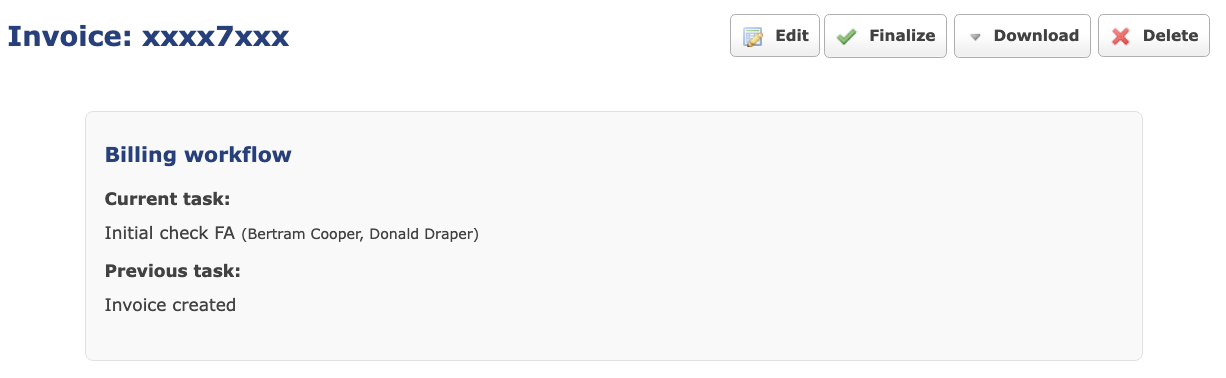Click the Billing workflow heading
The width and height of the screenshot is (1226, 378).
tap(198, 155)
